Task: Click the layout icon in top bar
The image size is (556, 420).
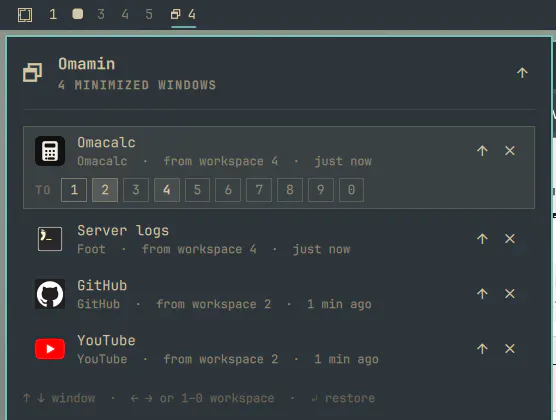Action: tap(25, 15)
